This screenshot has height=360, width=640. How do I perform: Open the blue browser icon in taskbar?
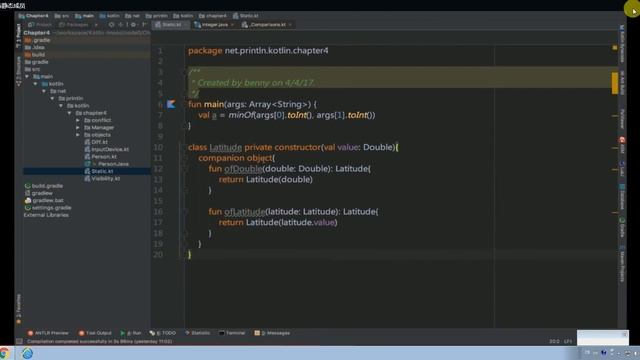click(27, 353)
